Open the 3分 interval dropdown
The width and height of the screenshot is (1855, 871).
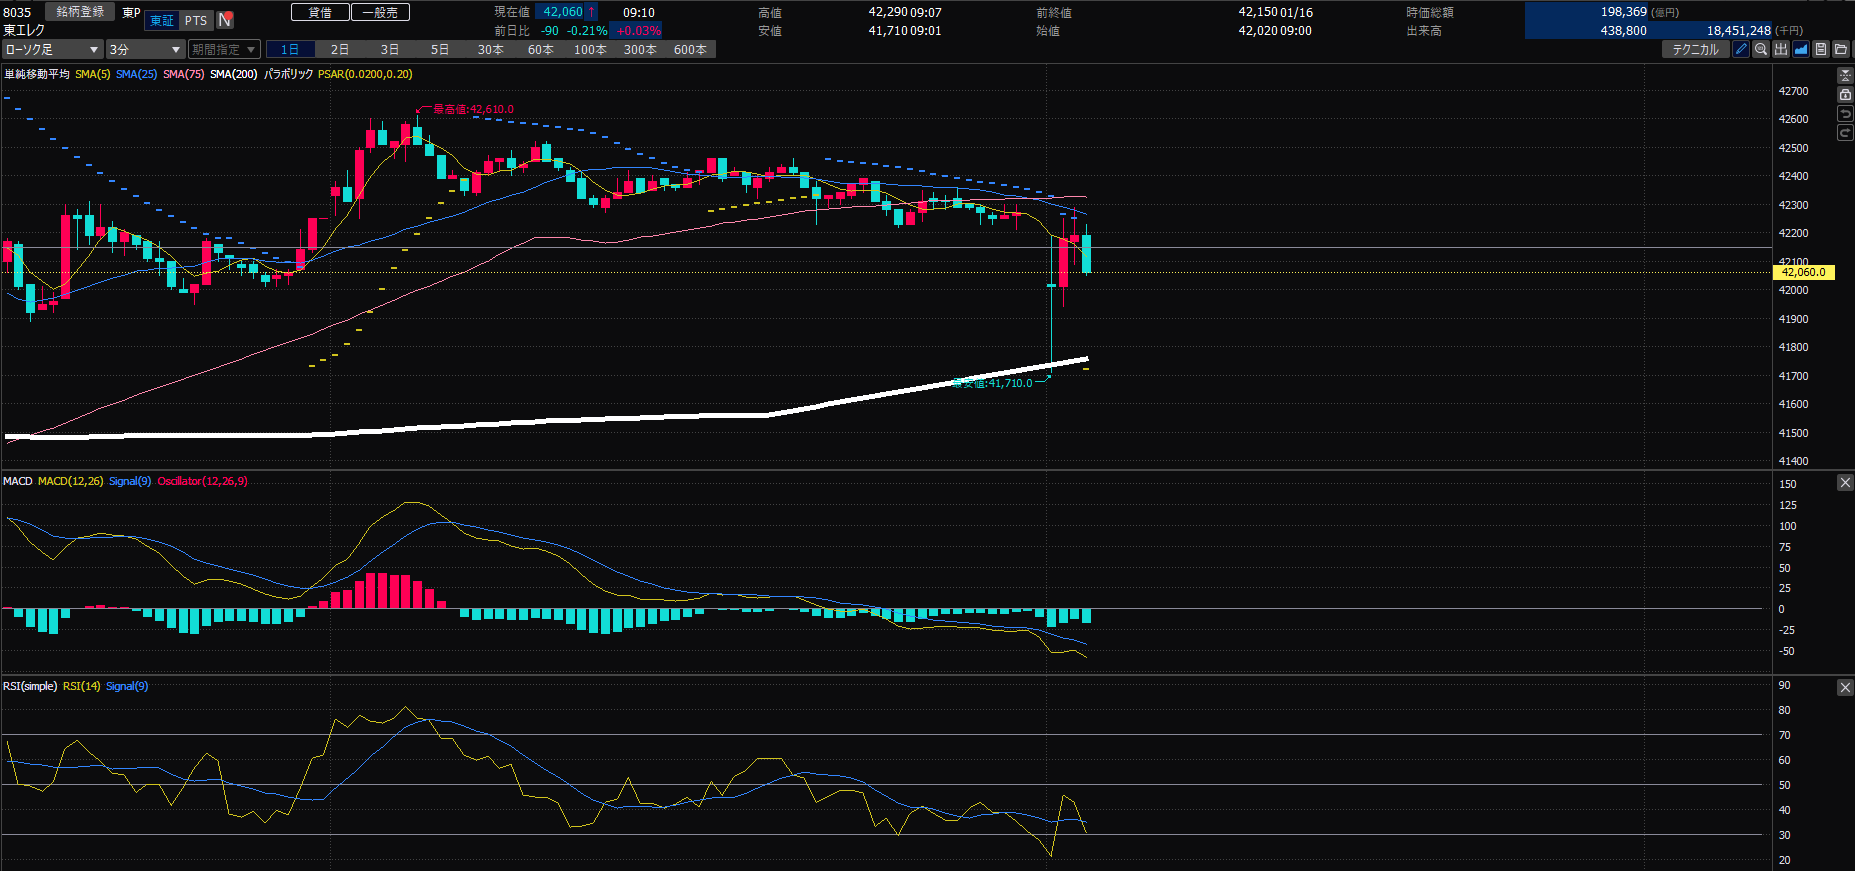145,49
